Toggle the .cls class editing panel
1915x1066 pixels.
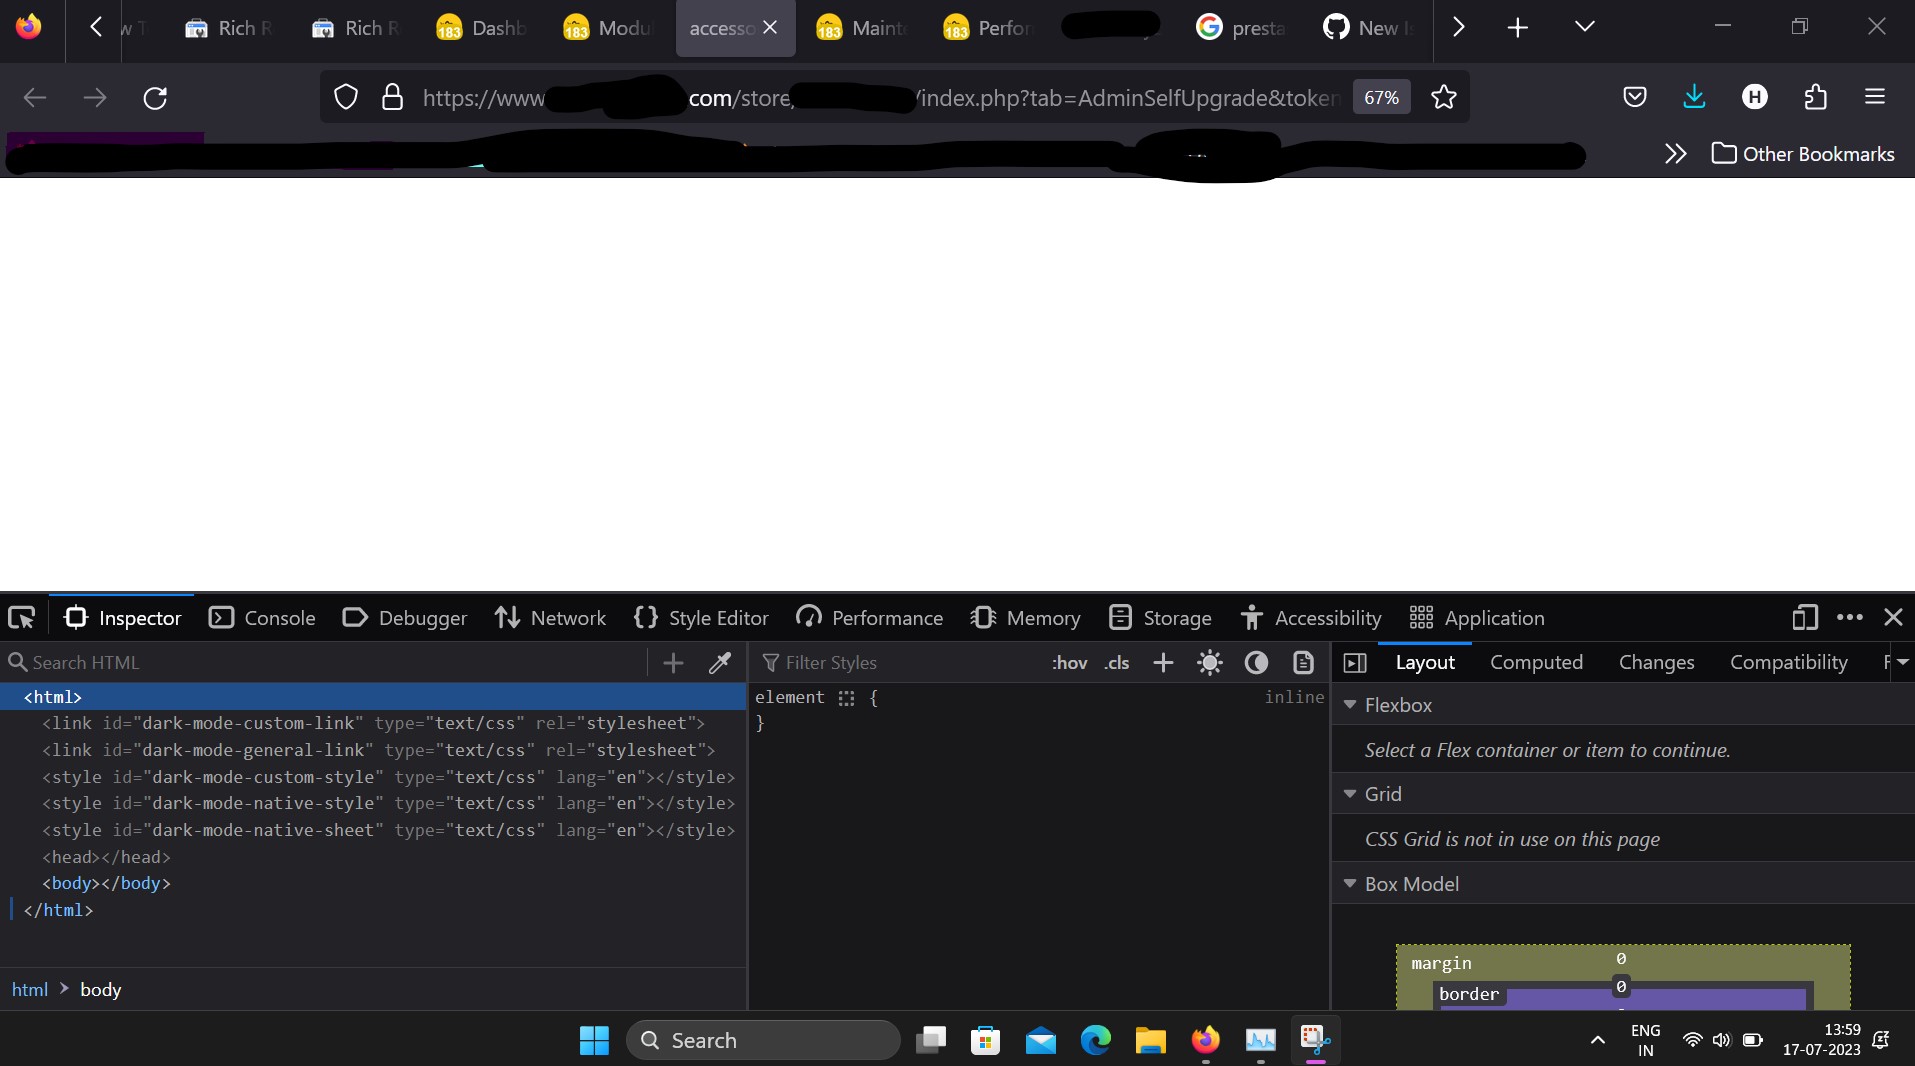1116,663
